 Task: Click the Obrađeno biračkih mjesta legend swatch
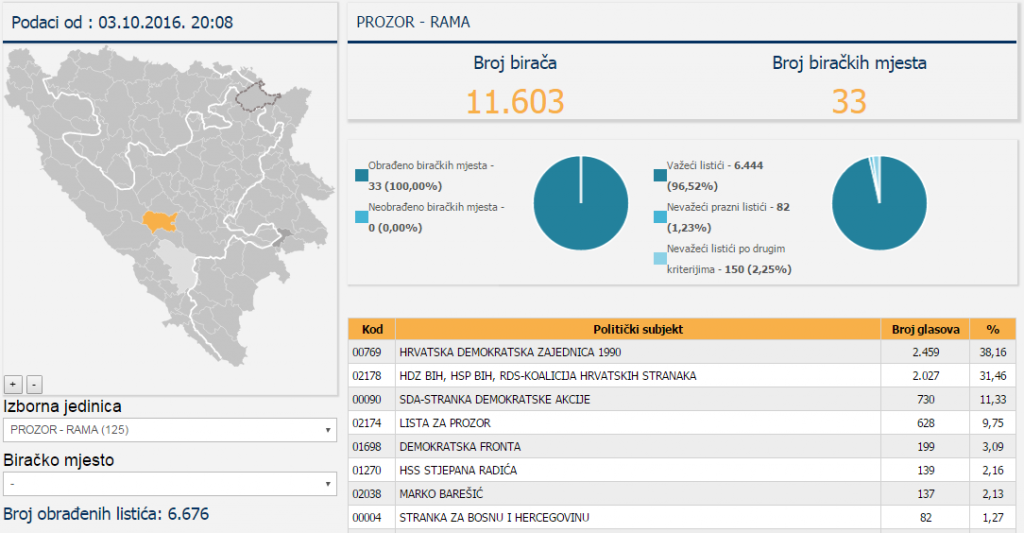point(361,176)
